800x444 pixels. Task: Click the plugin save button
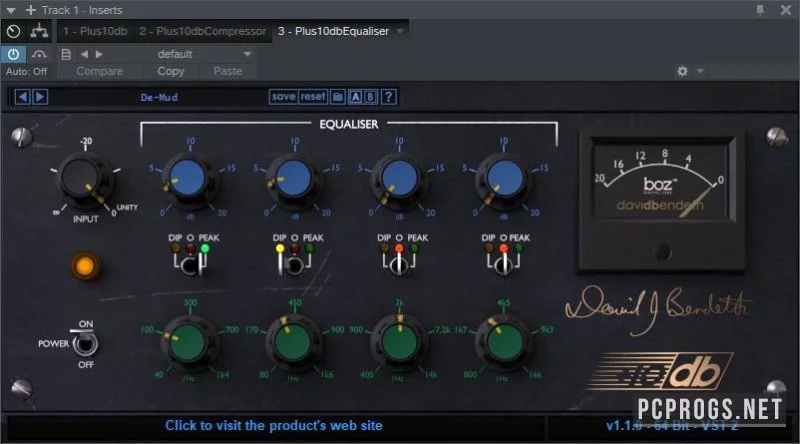point(283,97)
